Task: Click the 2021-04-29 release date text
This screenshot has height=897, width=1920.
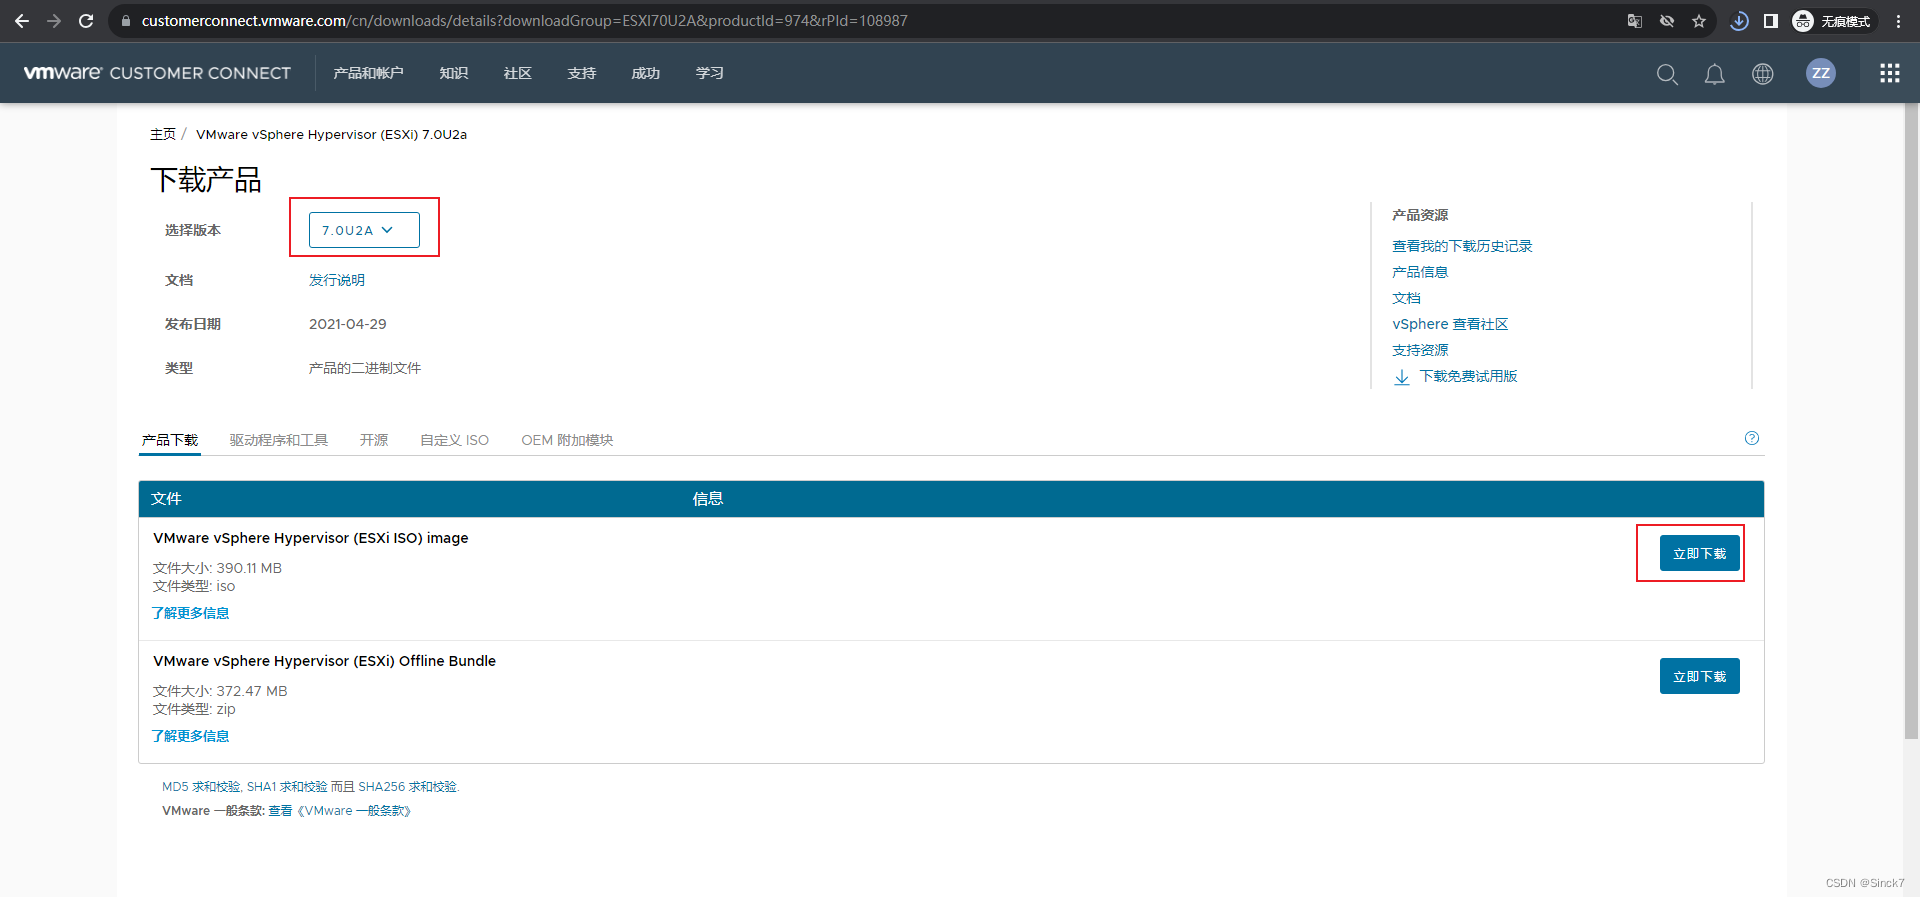Action: click(x=348, y=324)
